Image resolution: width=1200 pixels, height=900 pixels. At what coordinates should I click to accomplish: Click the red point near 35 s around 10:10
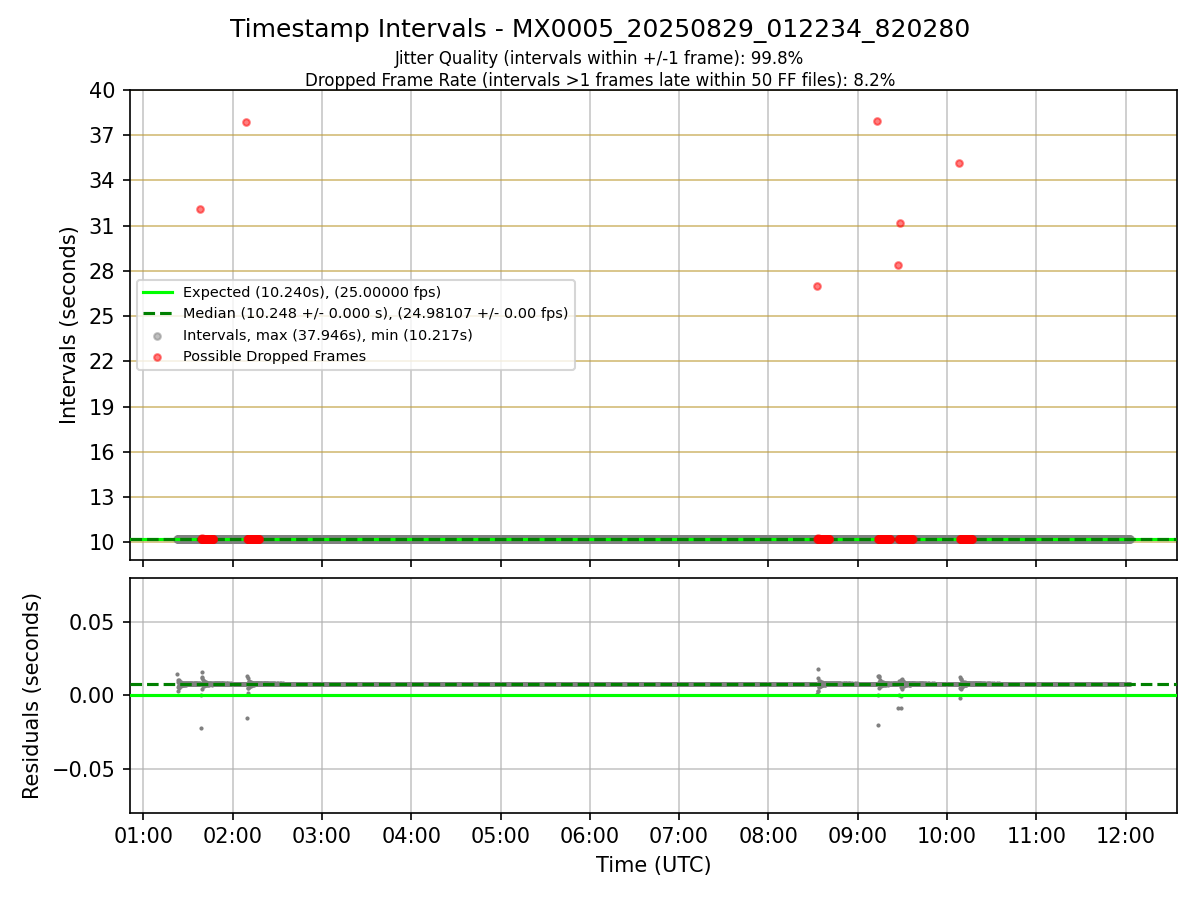click(959, 163)
